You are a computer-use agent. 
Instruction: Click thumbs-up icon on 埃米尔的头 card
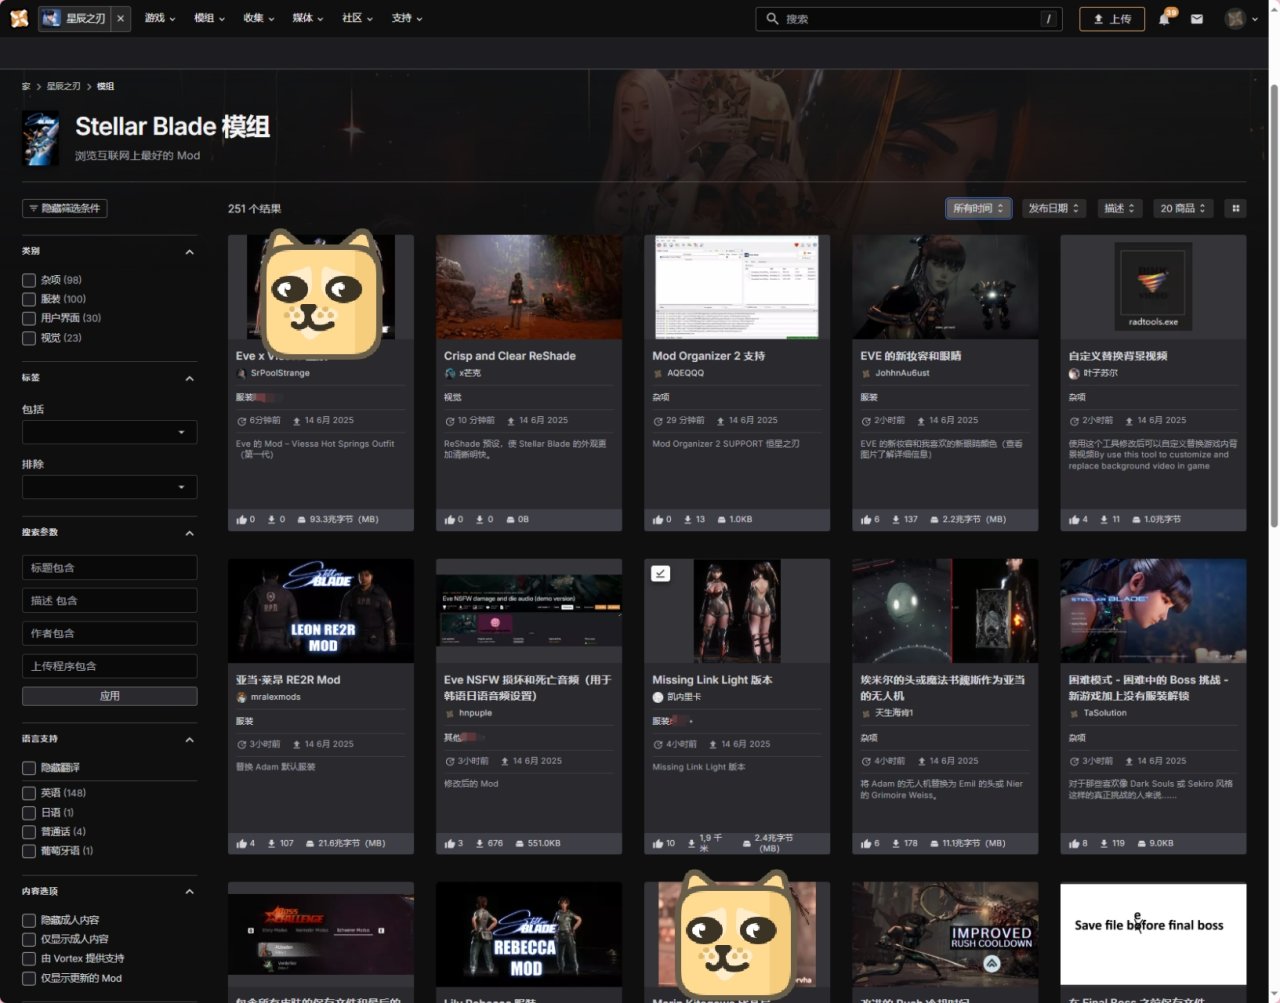click(x=866, y=844)
